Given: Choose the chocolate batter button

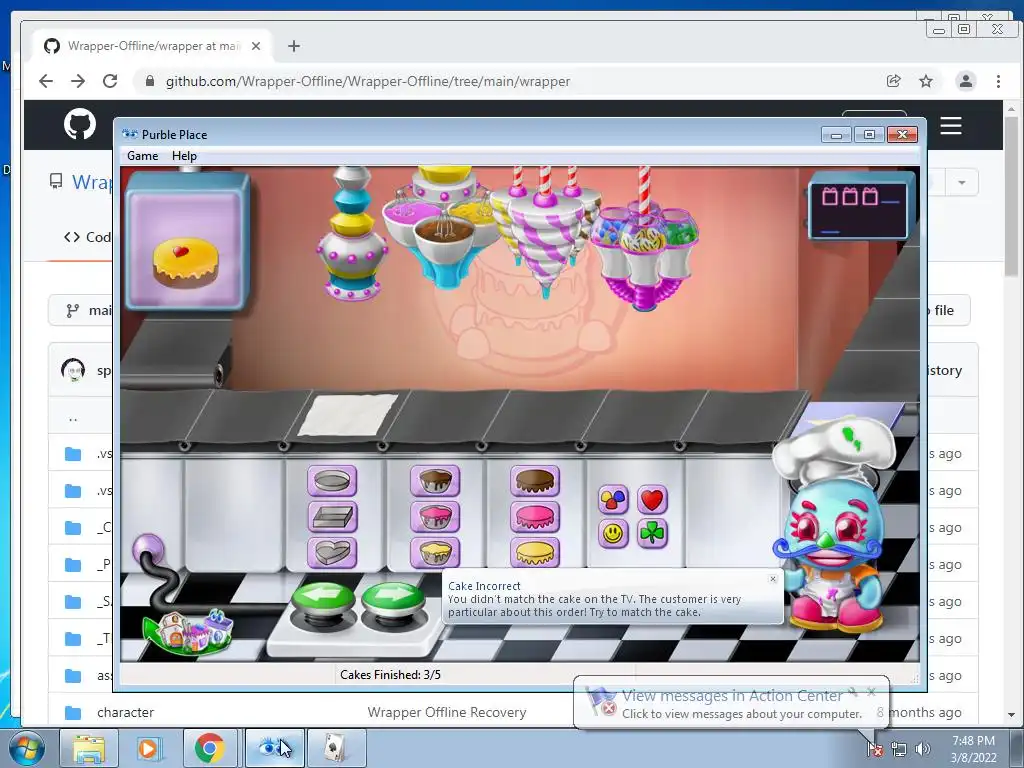Looking at the screenshot, I should 435,481.
